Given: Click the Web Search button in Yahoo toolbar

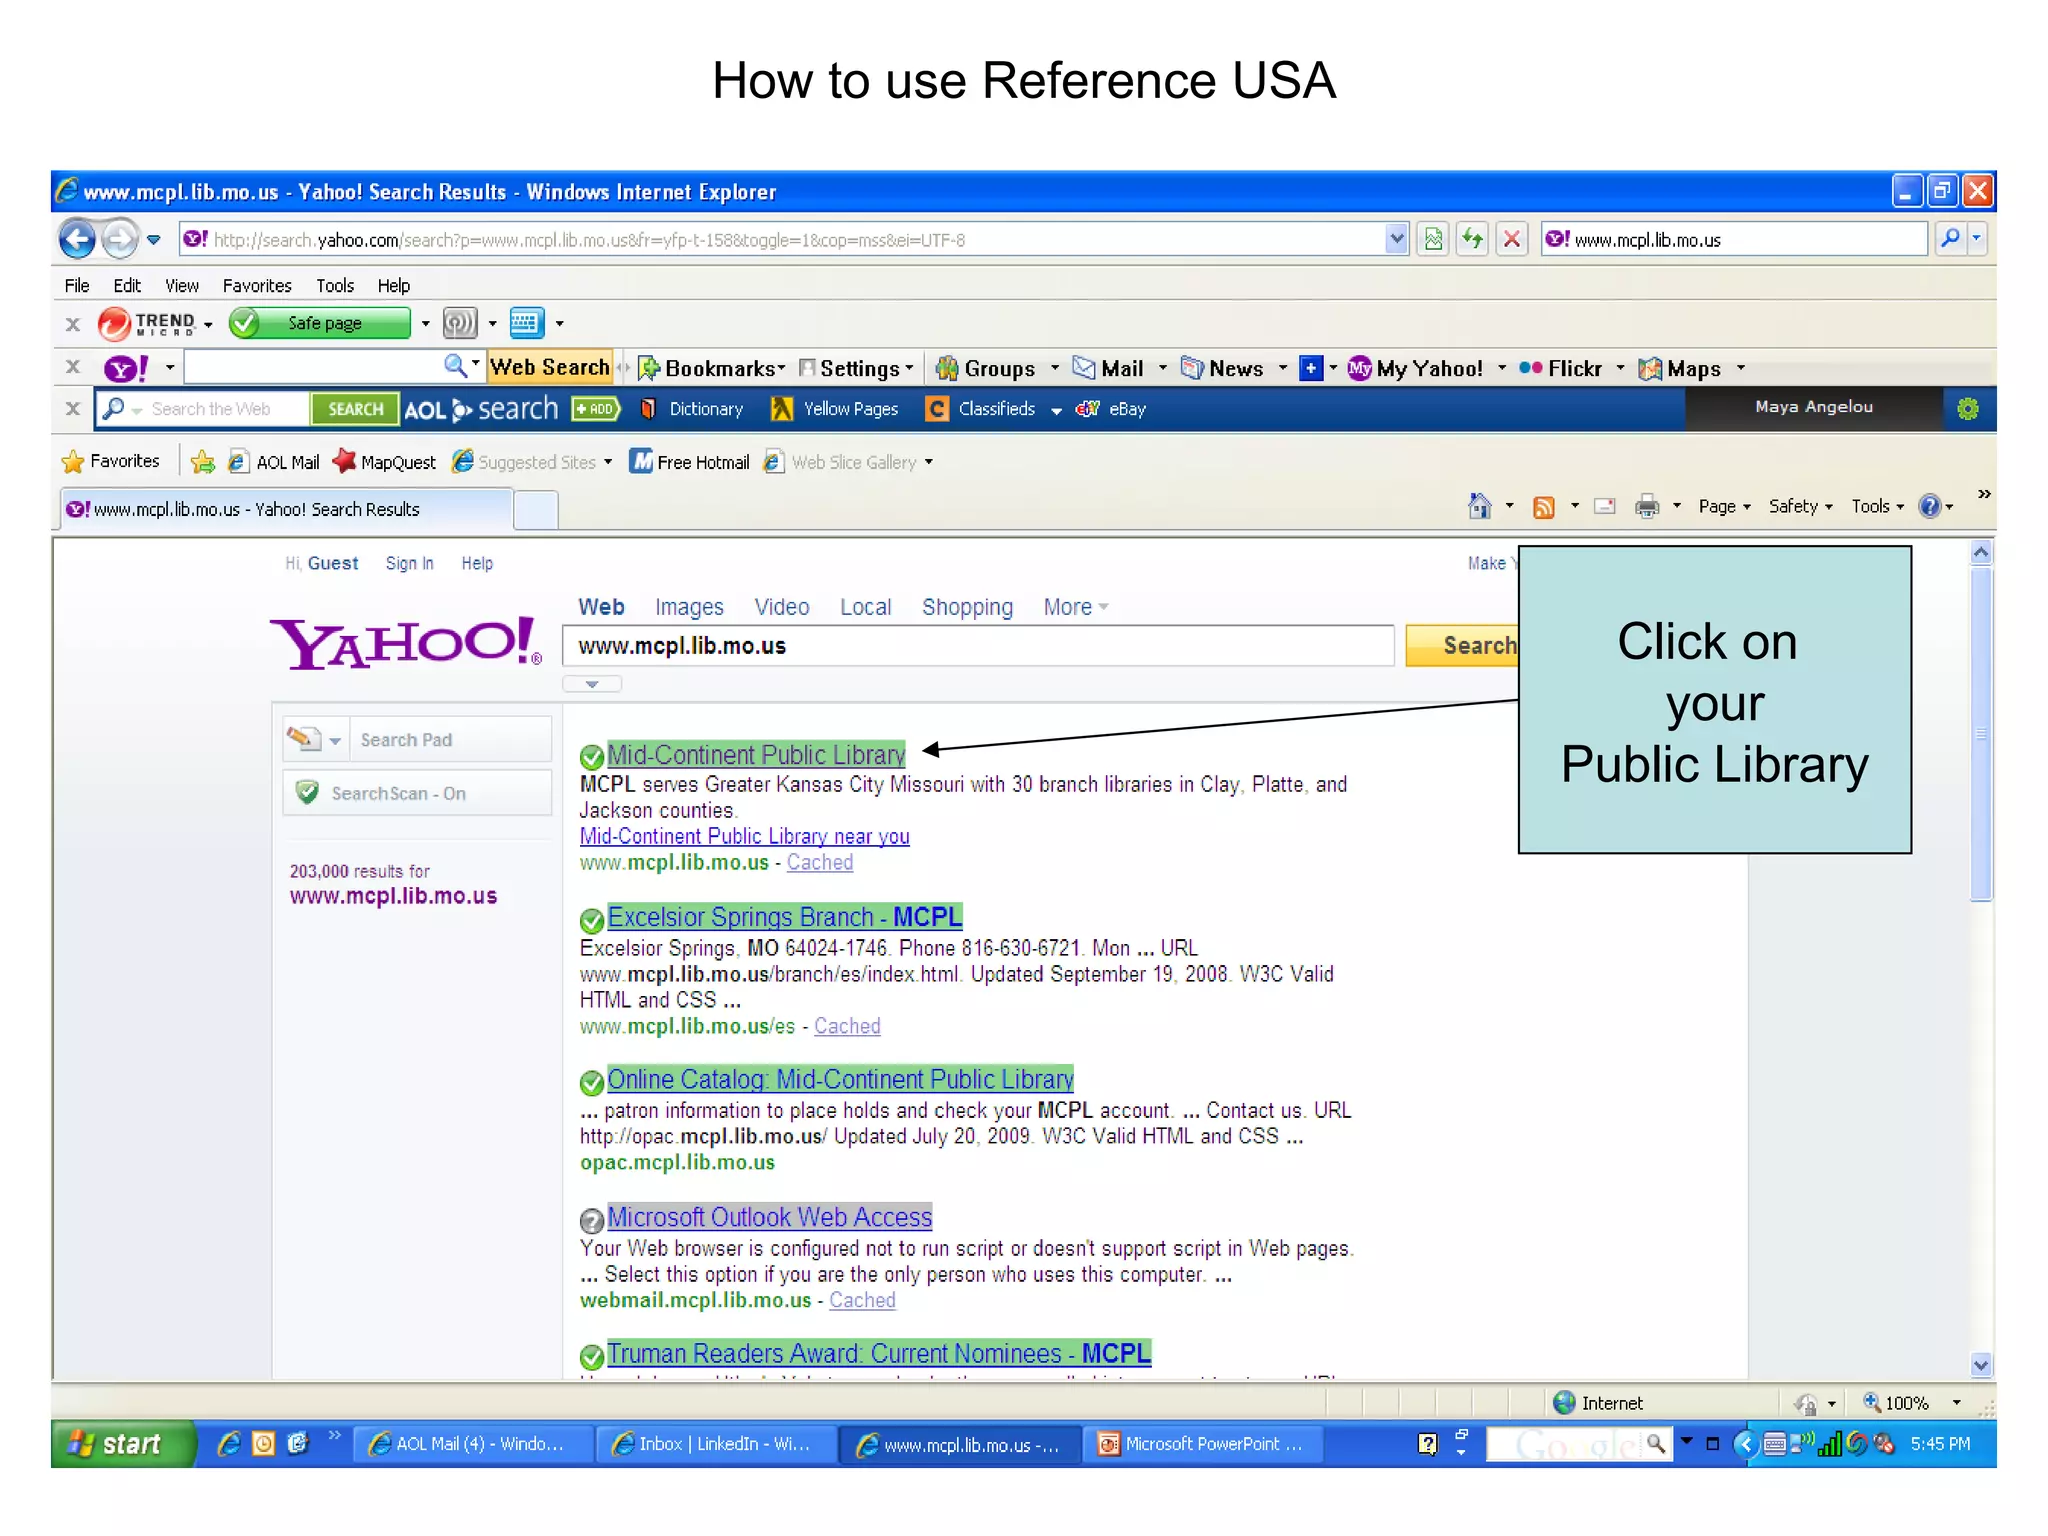Looking at the screenshot, I should (549, 367).
